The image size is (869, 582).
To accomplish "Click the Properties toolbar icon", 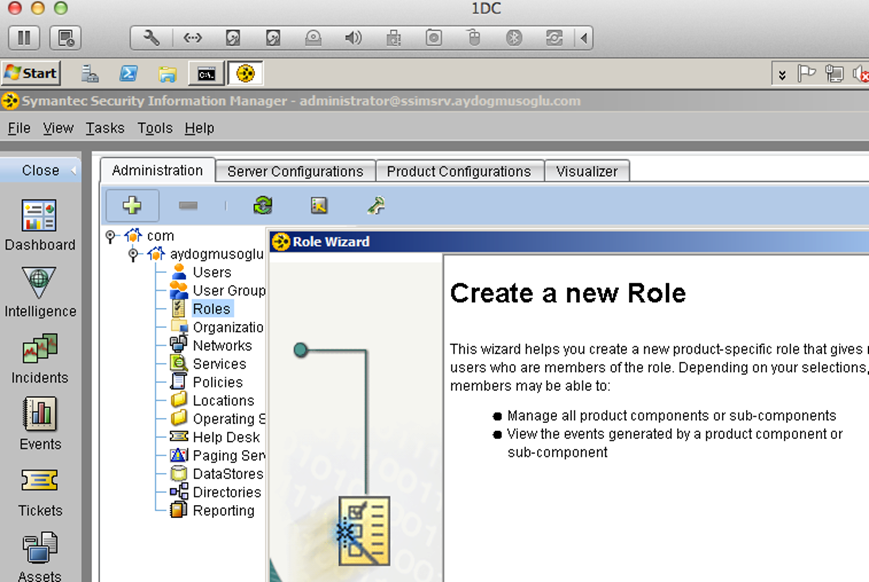I will click(x=319, y=206).
